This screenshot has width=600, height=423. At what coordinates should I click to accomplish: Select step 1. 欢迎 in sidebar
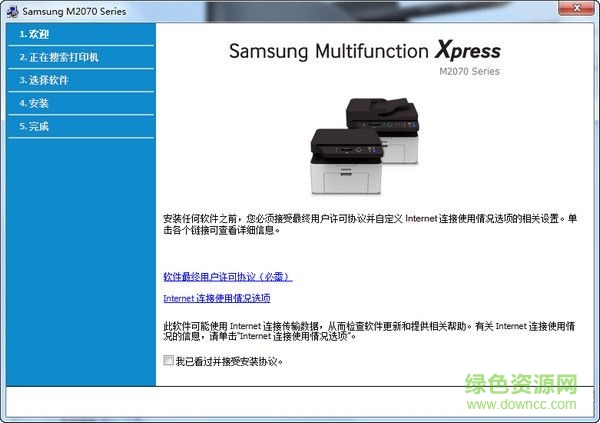[81, 34]
